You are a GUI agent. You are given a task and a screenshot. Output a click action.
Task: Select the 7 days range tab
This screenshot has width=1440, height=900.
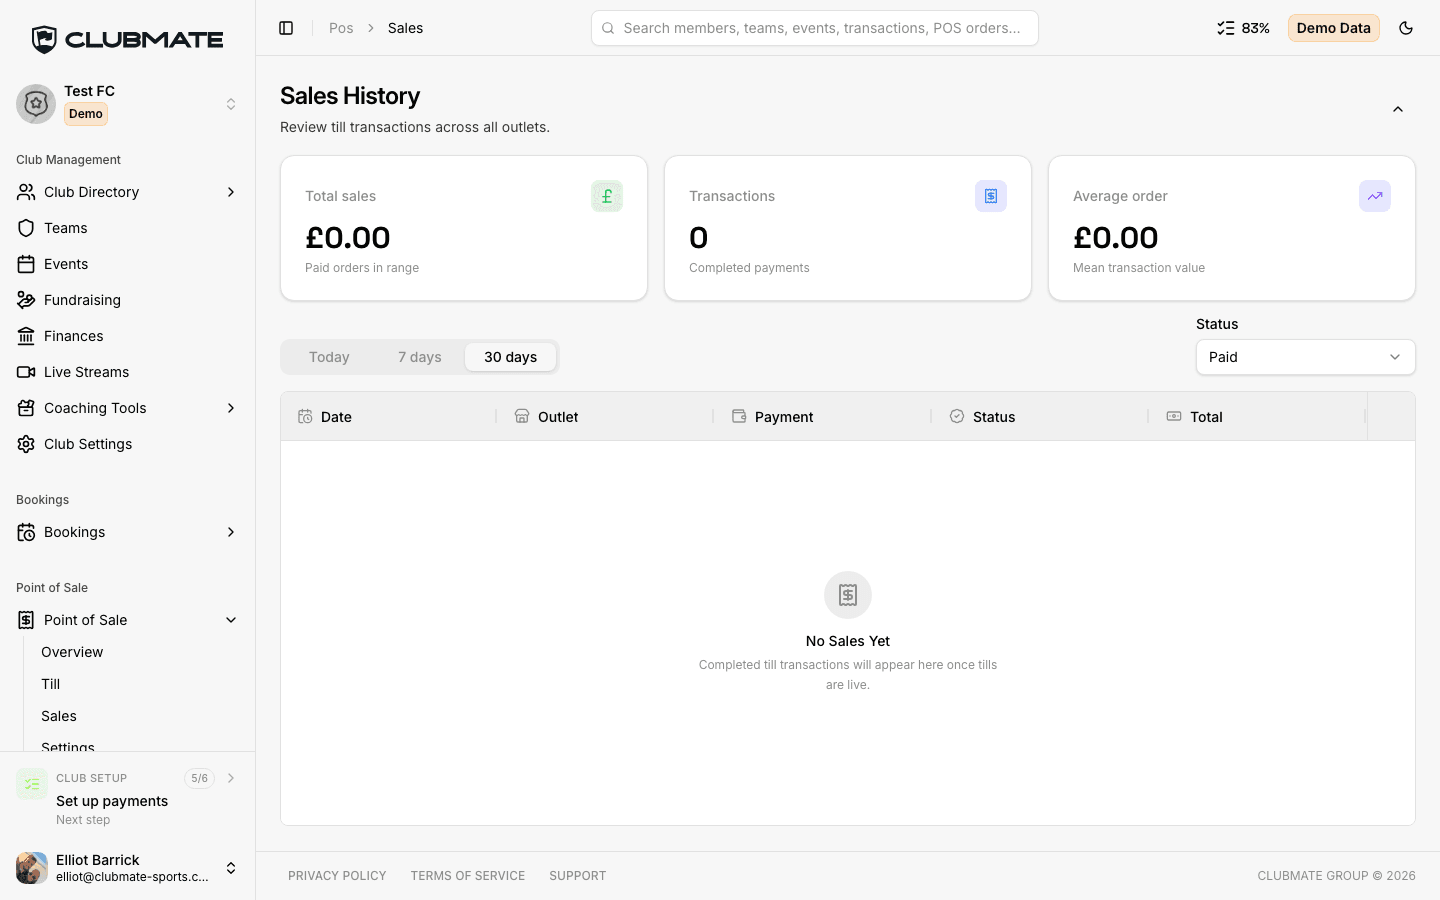420,357
